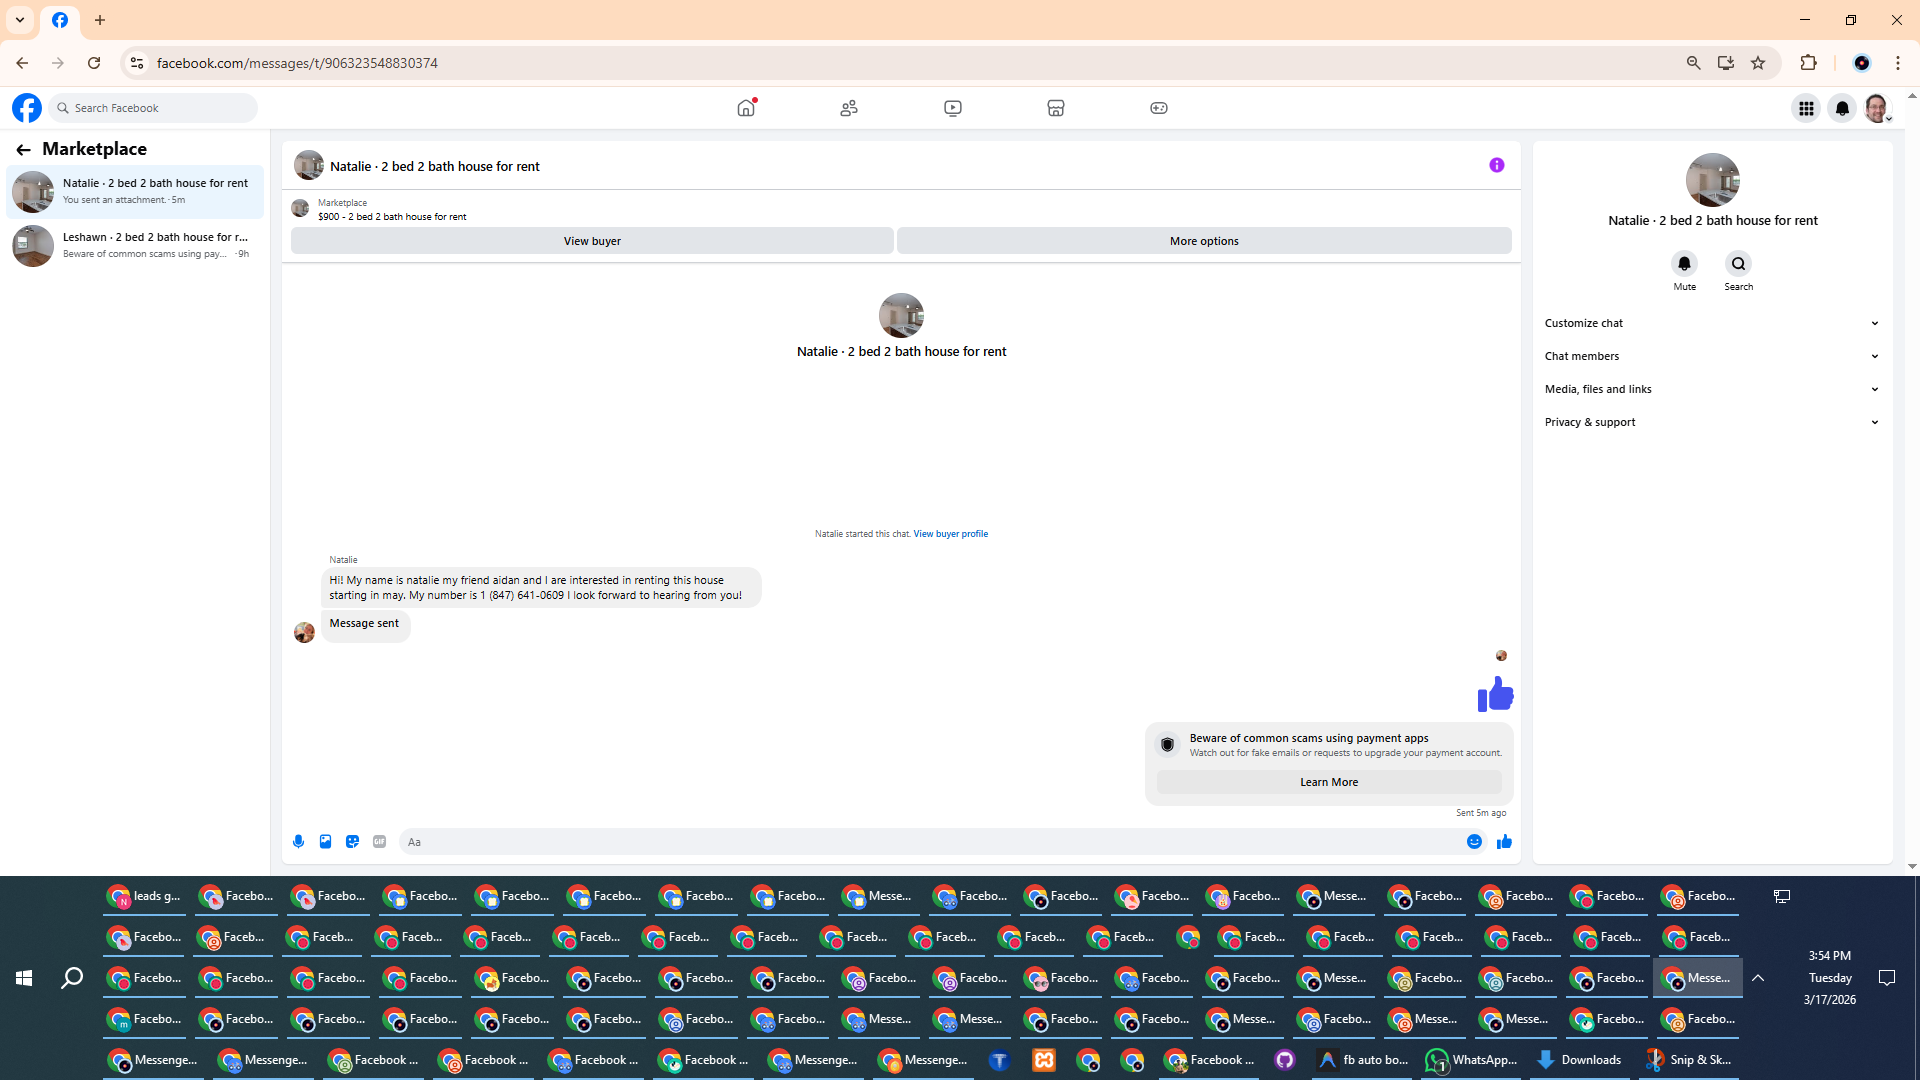The height and width of the screenshot is (1080, 1920).
Task: Expand Chat members section
Action: (x=1712, y=356)
